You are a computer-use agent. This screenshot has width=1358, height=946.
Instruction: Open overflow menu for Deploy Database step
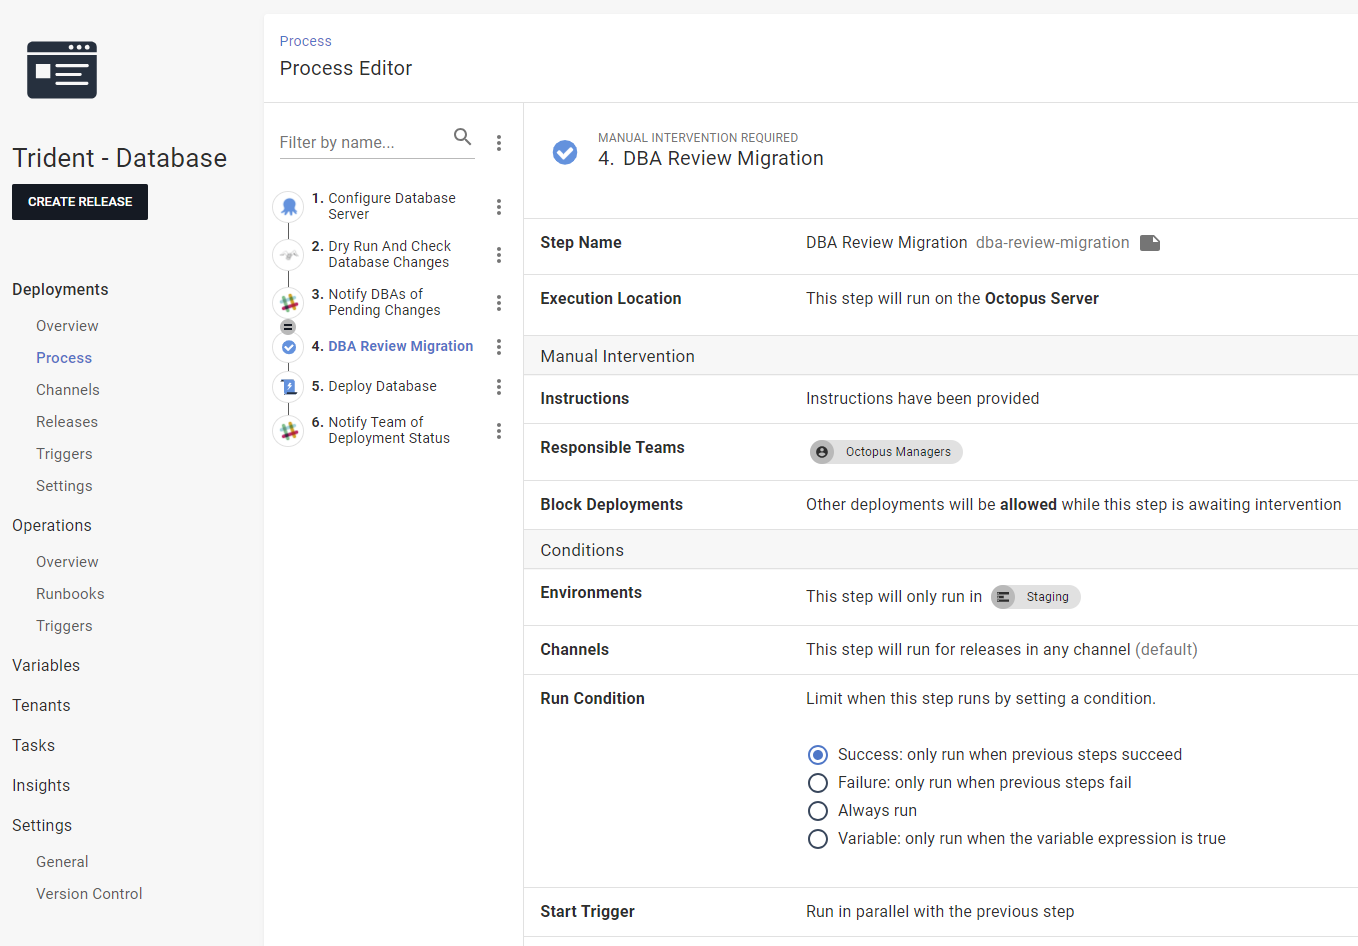[499, 387]
